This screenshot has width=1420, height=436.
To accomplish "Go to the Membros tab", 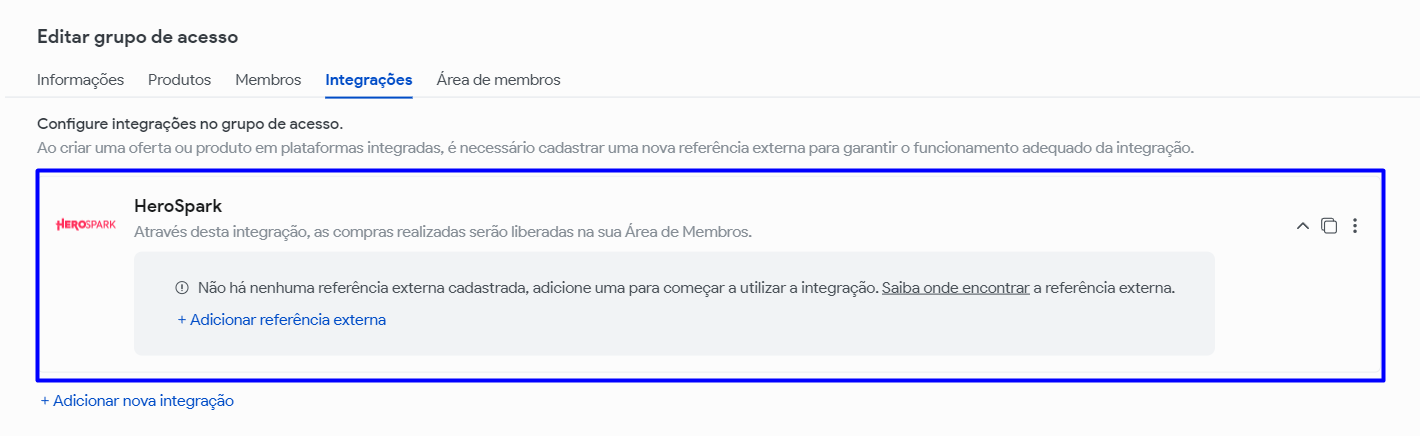I will (268, 80).
